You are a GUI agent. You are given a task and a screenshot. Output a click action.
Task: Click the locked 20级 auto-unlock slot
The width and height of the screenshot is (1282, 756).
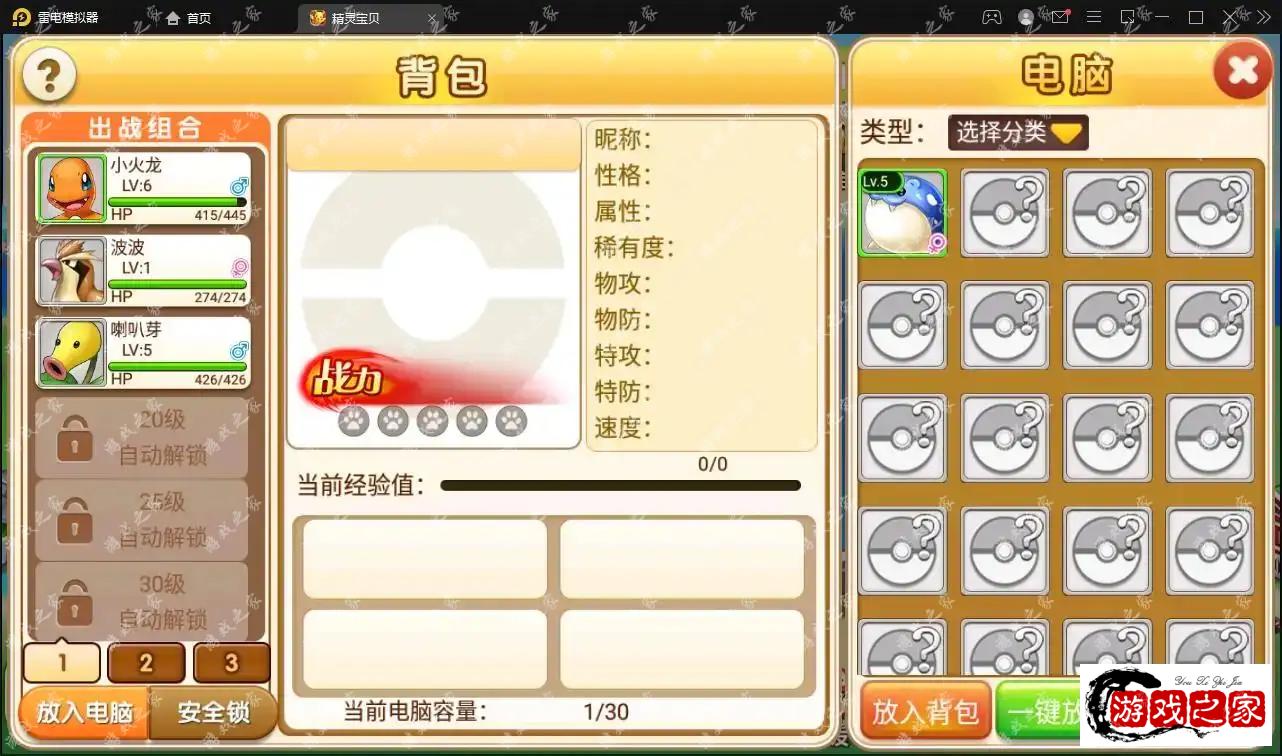pos(141,437)
